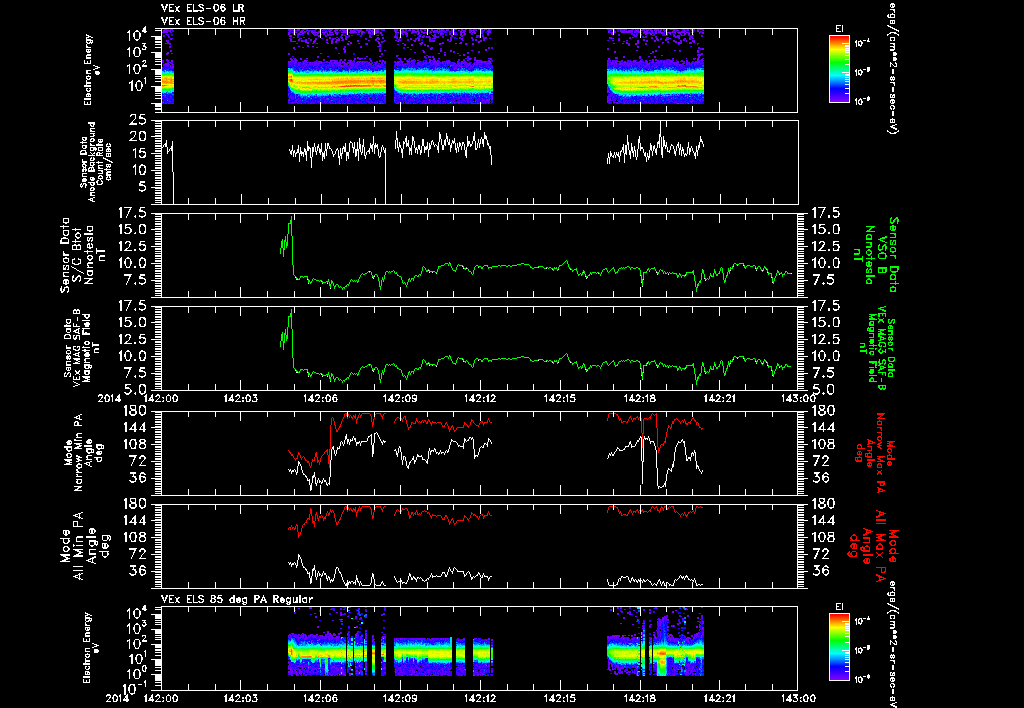
Task: Click the top panel "Electron Energy eV" axis label
Action: (x=92, y=70)
